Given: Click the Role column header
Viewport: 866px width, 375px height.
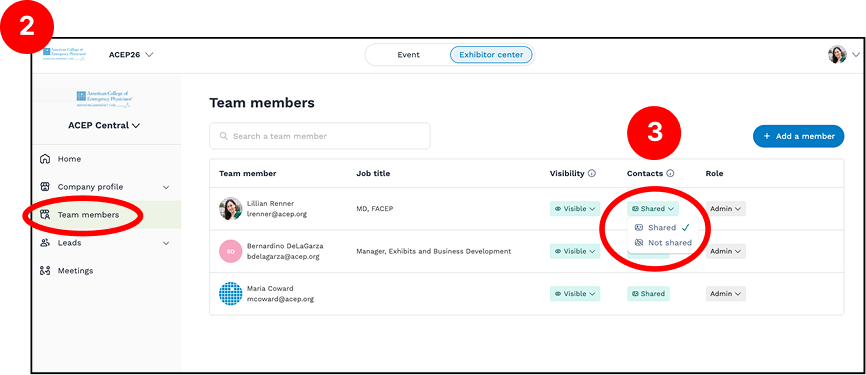Looking at the screenshot, I should coord(714,173).
